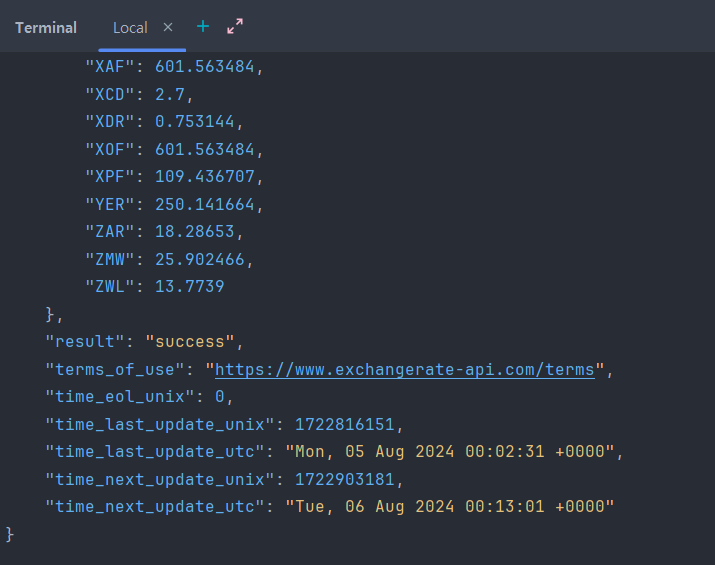Switch to the Local terminal tab
Image resolution: width=715 pixels, height=565 pixels.
130,28
